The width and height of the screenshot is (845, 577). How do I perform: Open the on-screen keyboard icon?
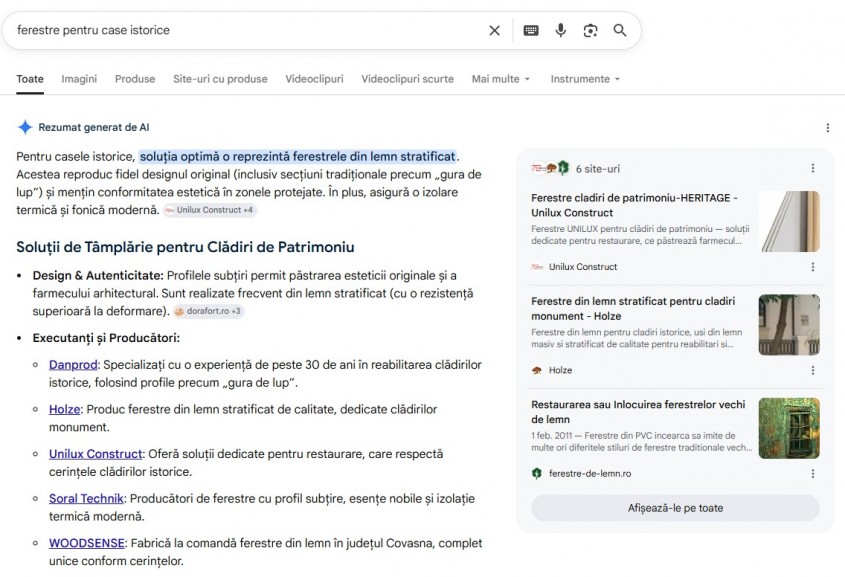point(531,30)
